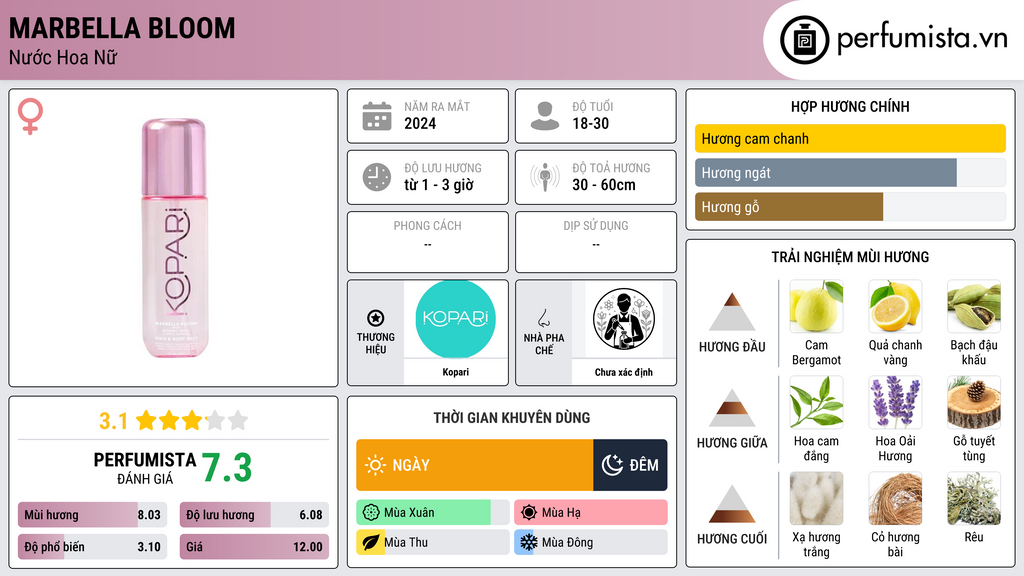Image resolution: width=1024 pixels, height=576 pixels.
Task: Click the snowflake icon for Mùa Đông
Action: click(528, 542)
